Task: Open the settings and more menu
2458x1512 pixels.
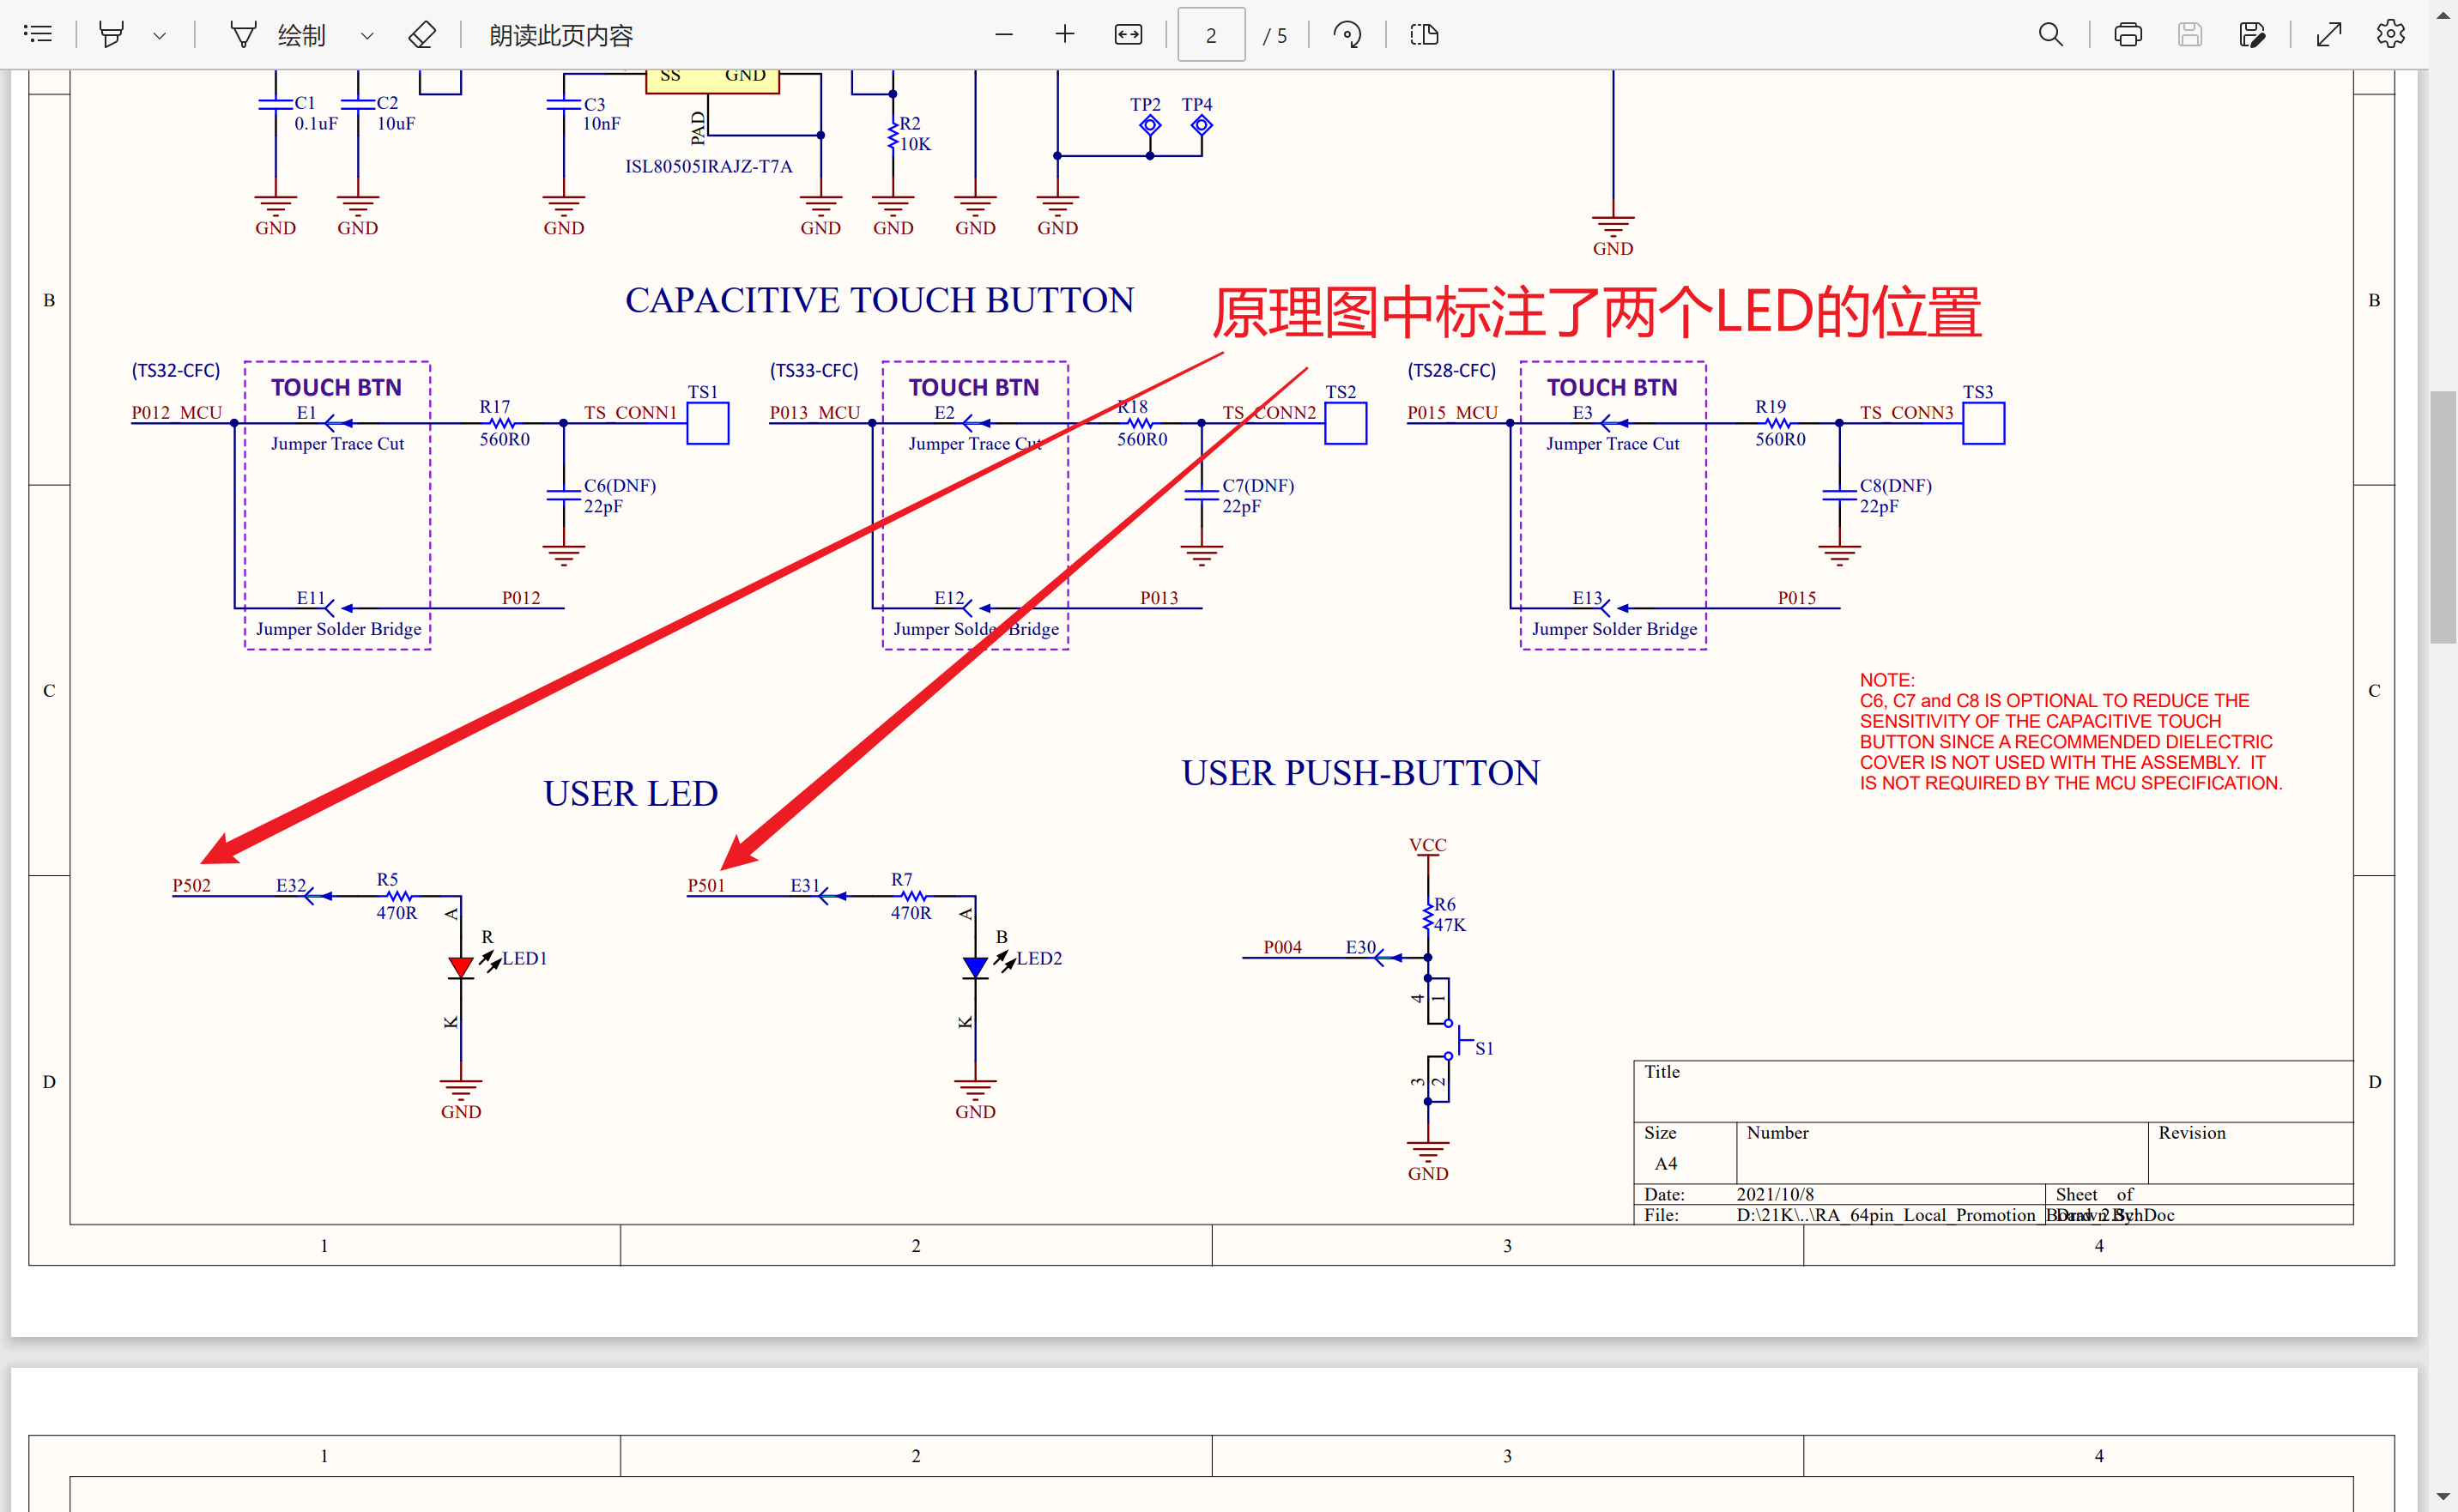Action: pos(2390,33)
